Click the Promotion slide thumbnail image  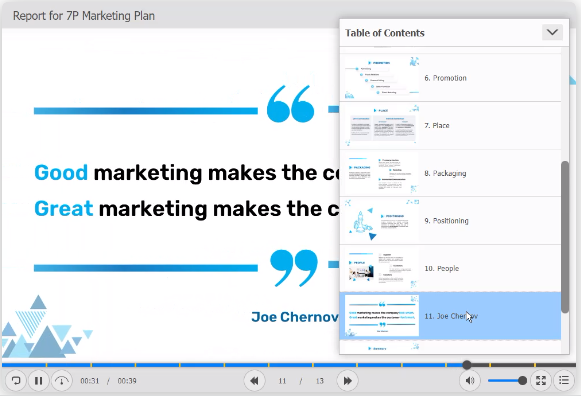(382, 78)
